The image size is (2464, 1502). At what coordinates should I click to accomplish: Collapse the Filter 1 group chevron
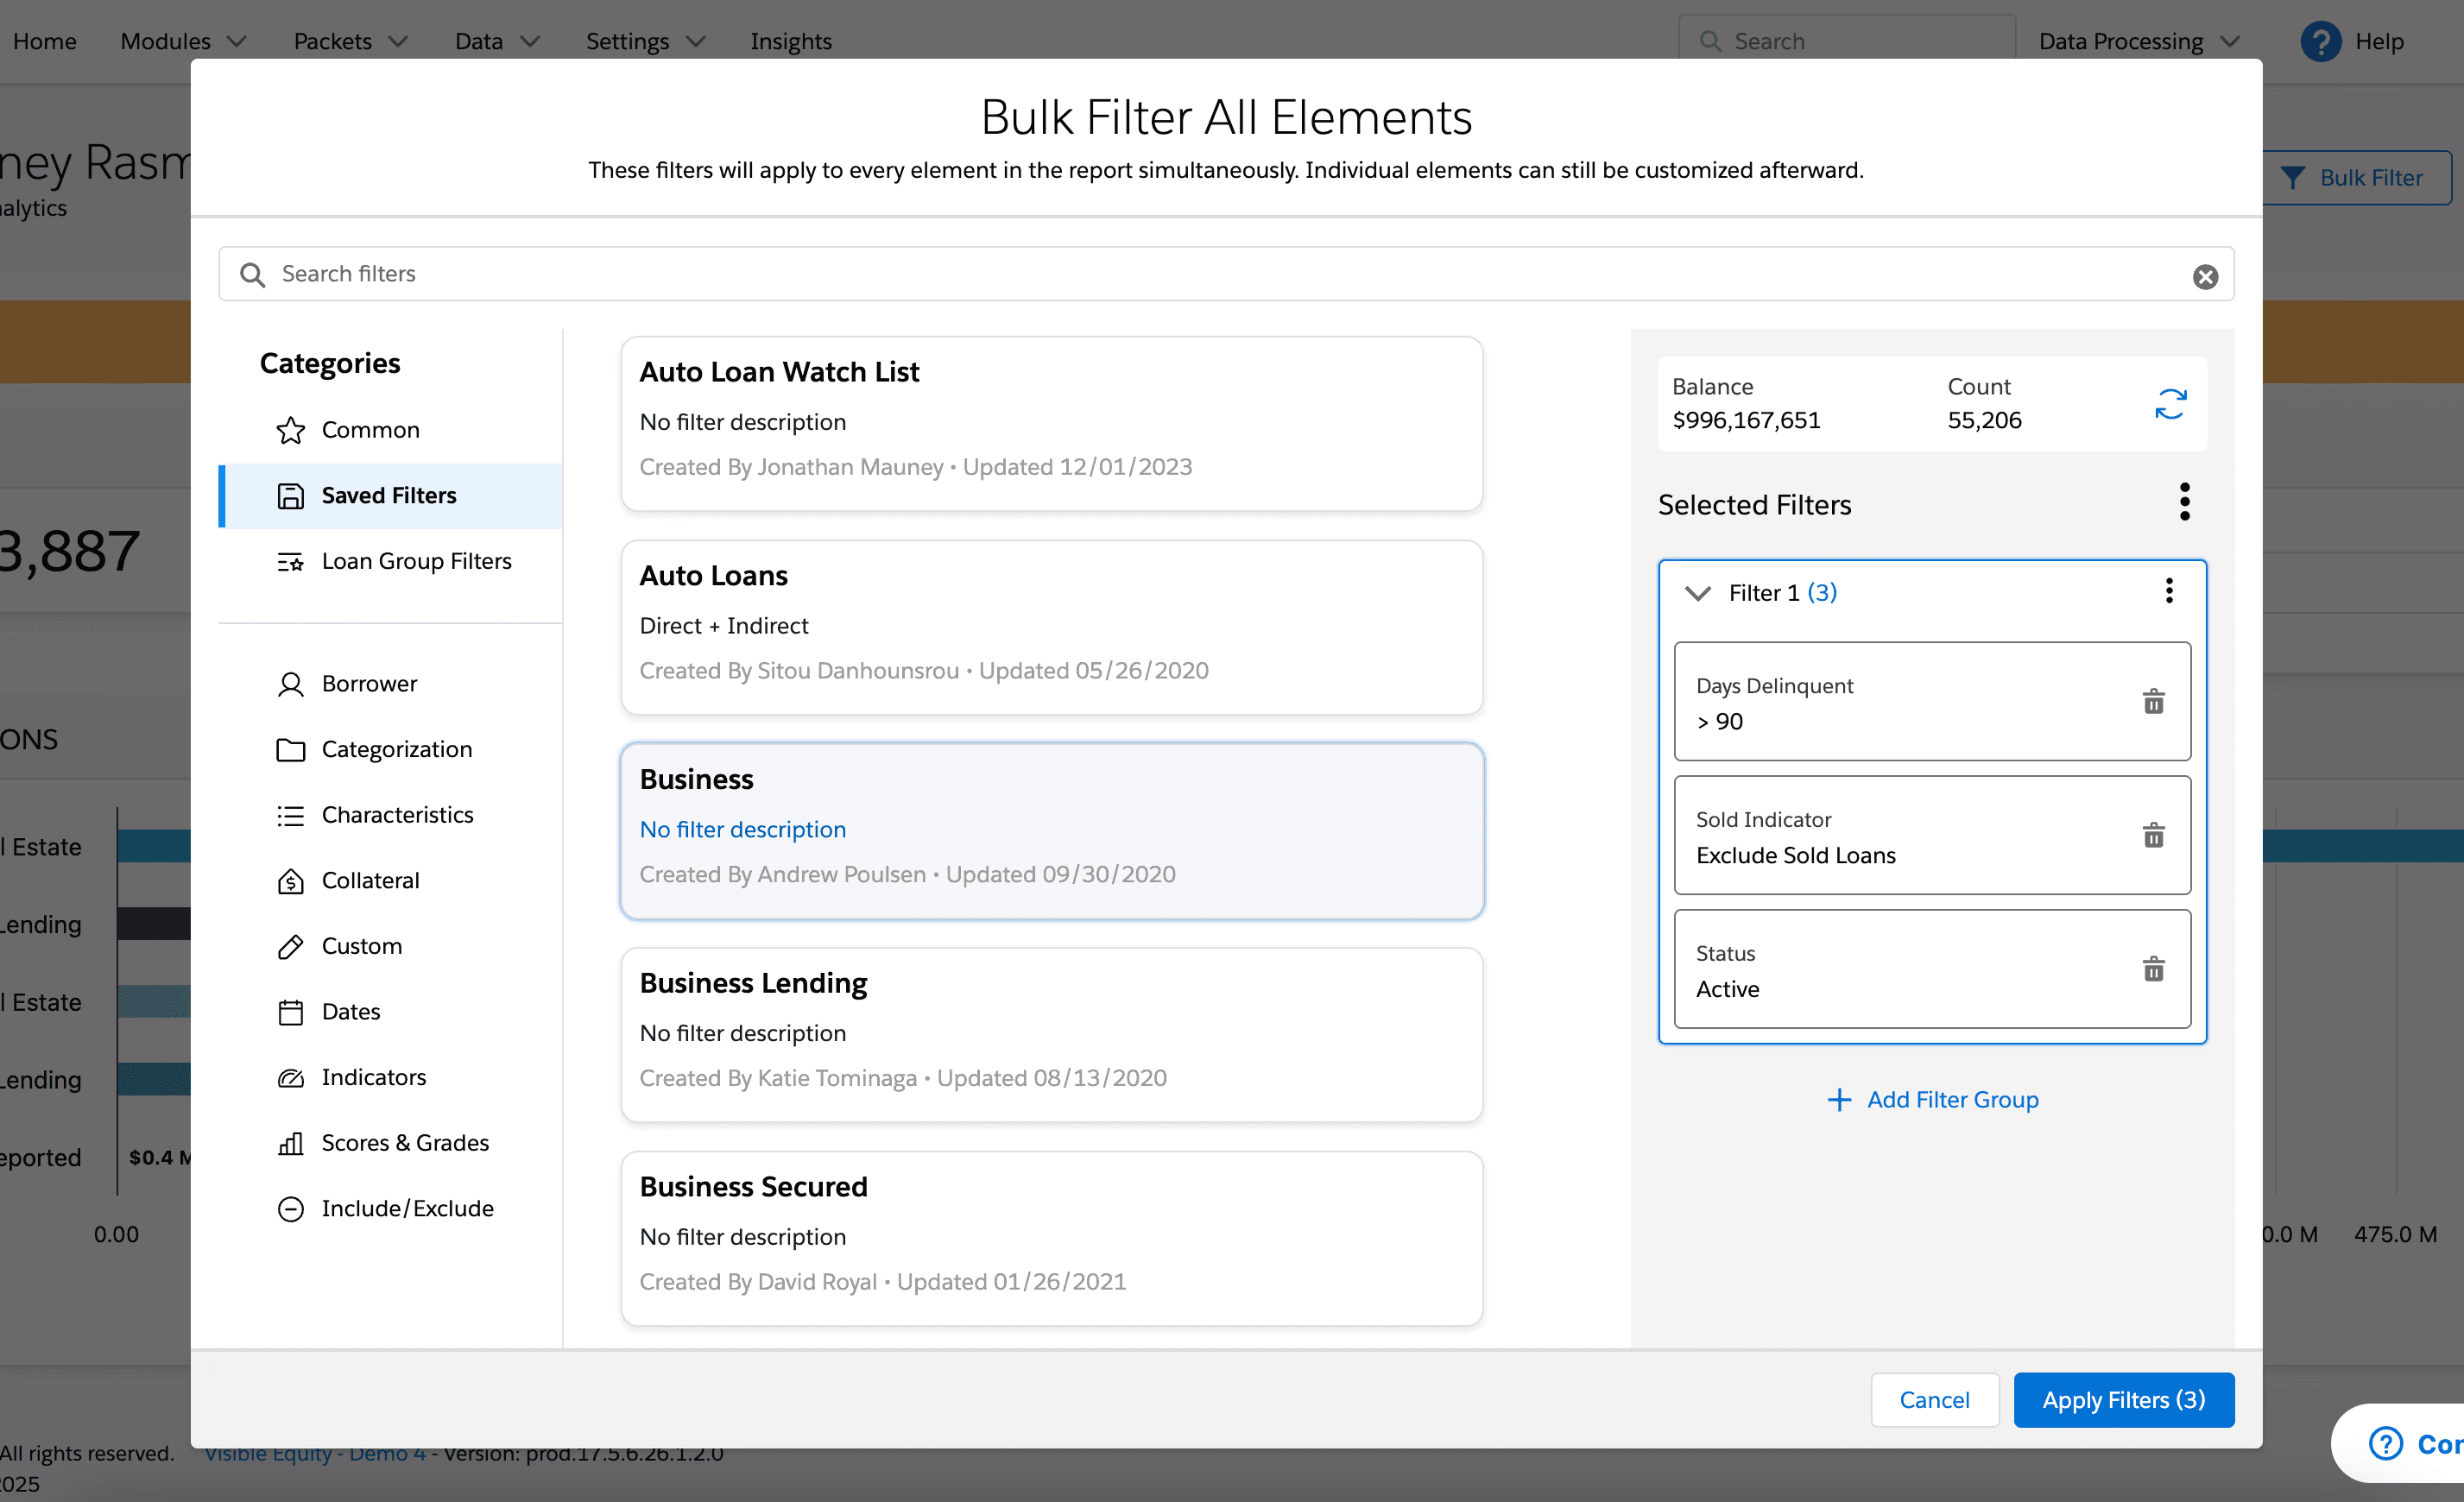tap(1697, 593)
